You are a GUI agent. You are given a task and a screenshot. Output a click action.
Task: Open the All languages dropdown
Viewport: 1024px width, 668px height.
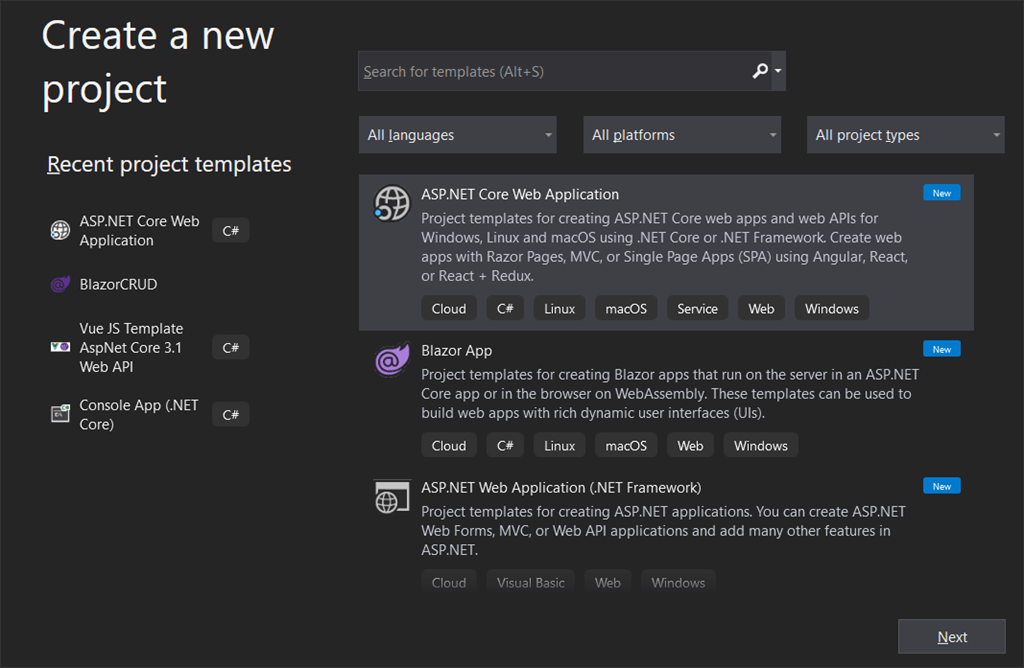coord(458,135)
